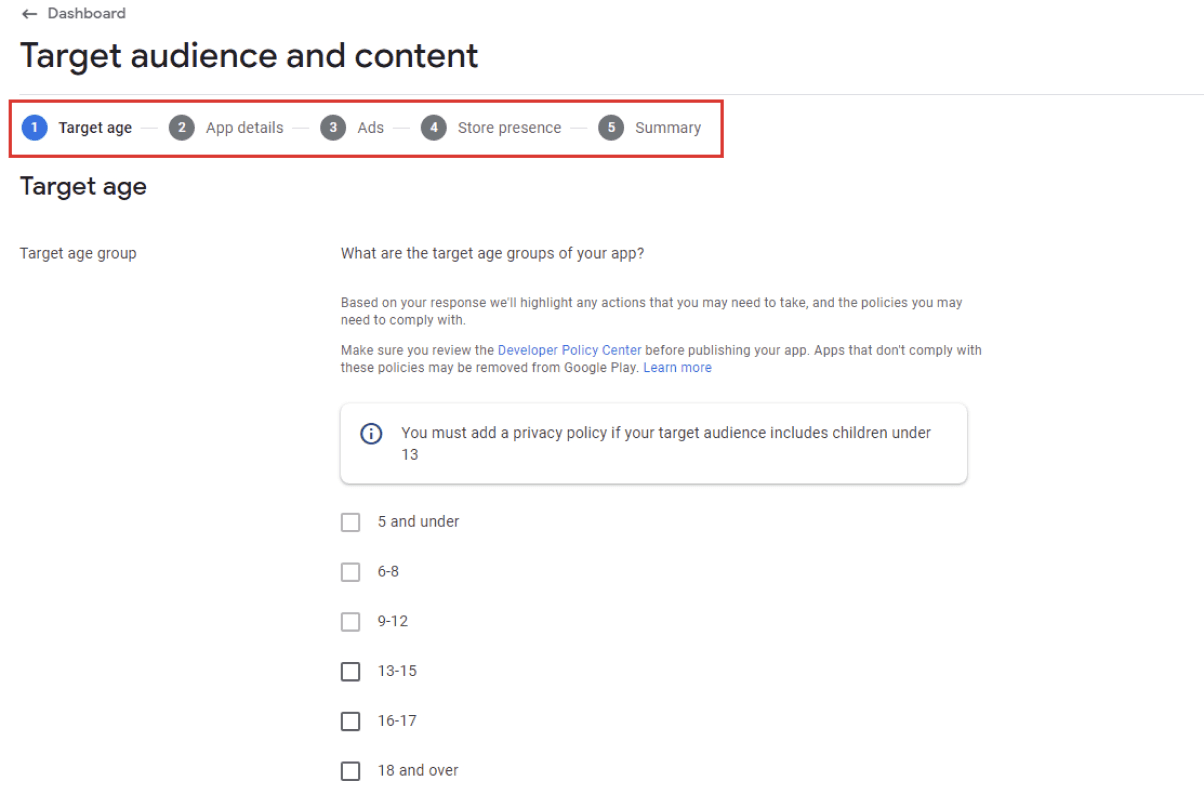
Task: Check the "16-17" checkbox
Action: (350, 720)
